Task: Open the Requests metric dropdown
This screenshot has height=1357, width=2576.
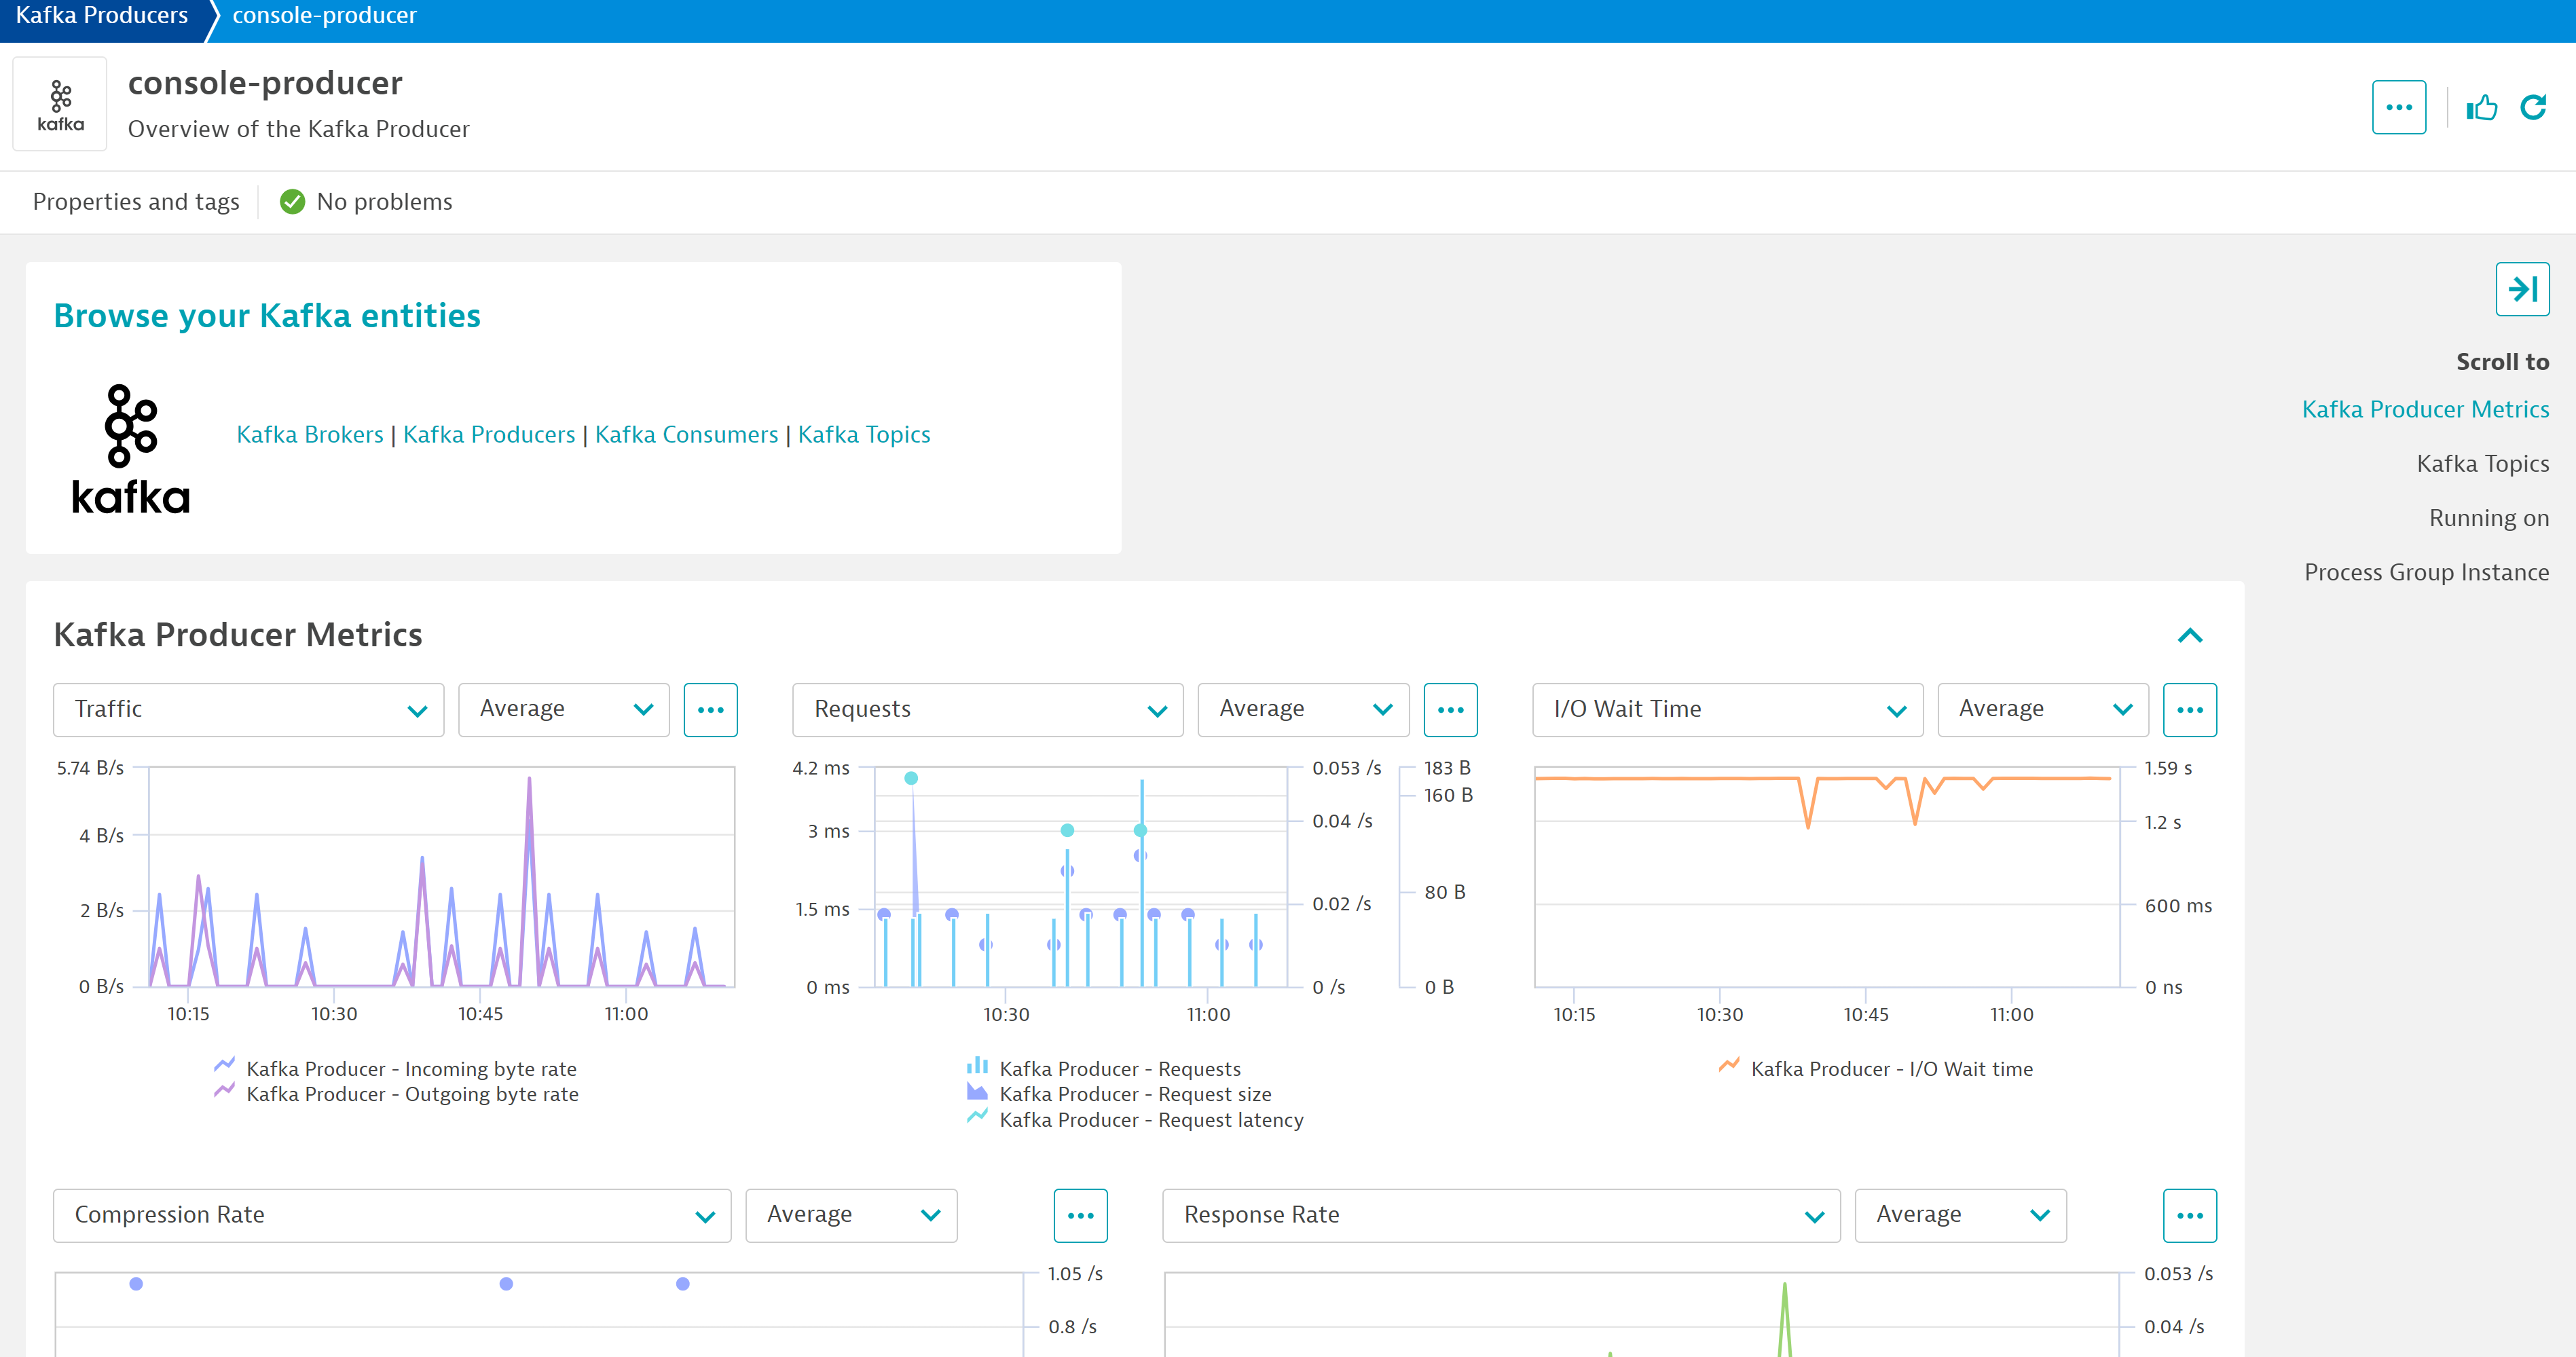Action: tap(987, 709)
